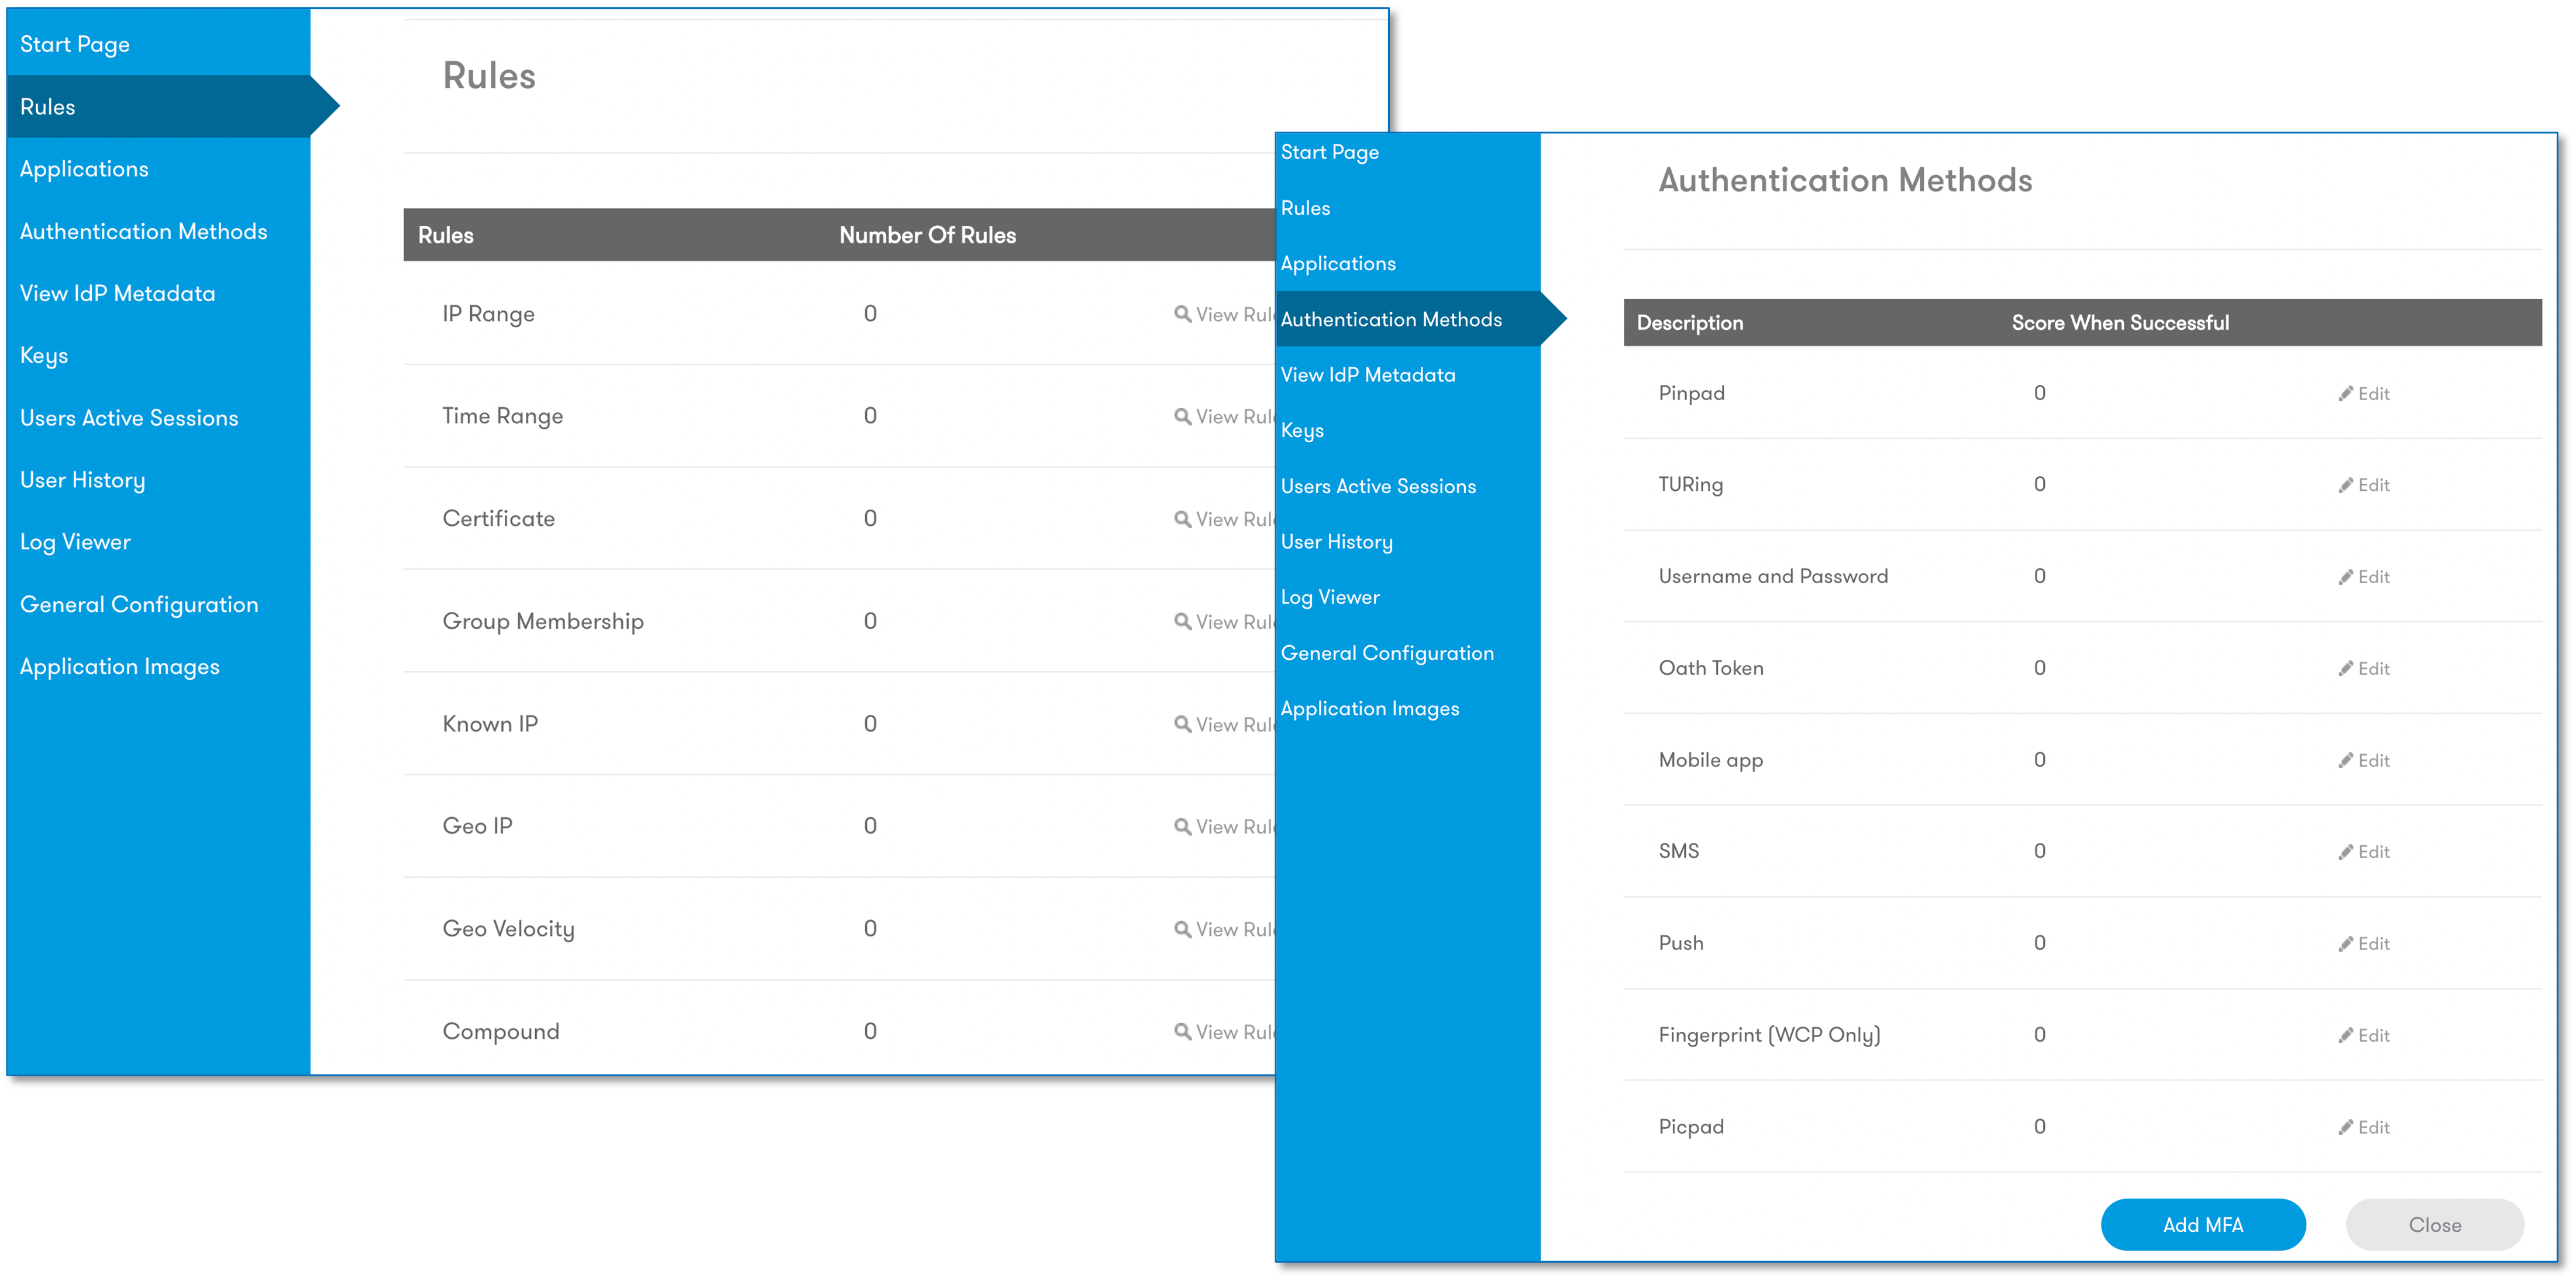
Task: Click the 'Fingerprint (WCP Only)' description
Action: pos(1769,1035)
